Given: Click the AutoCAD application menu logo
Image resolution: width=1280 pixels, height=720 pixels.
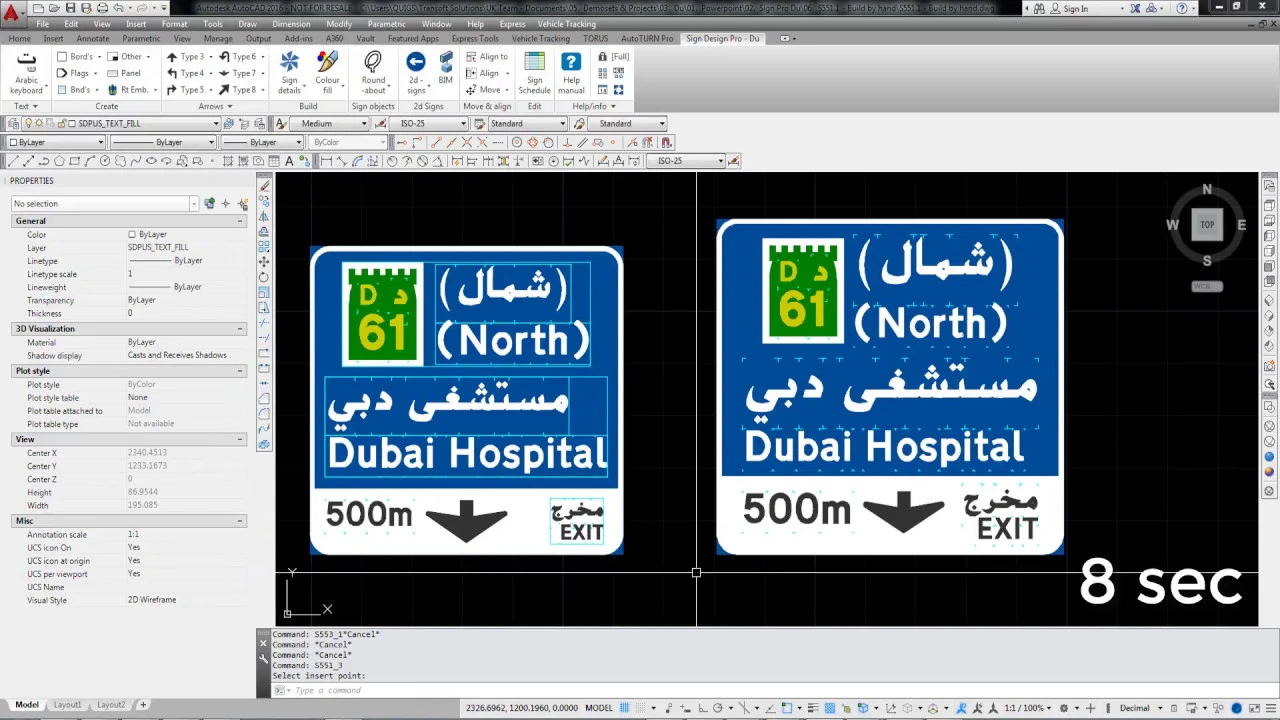Looking at the screenshot, I should pos(11,11).
